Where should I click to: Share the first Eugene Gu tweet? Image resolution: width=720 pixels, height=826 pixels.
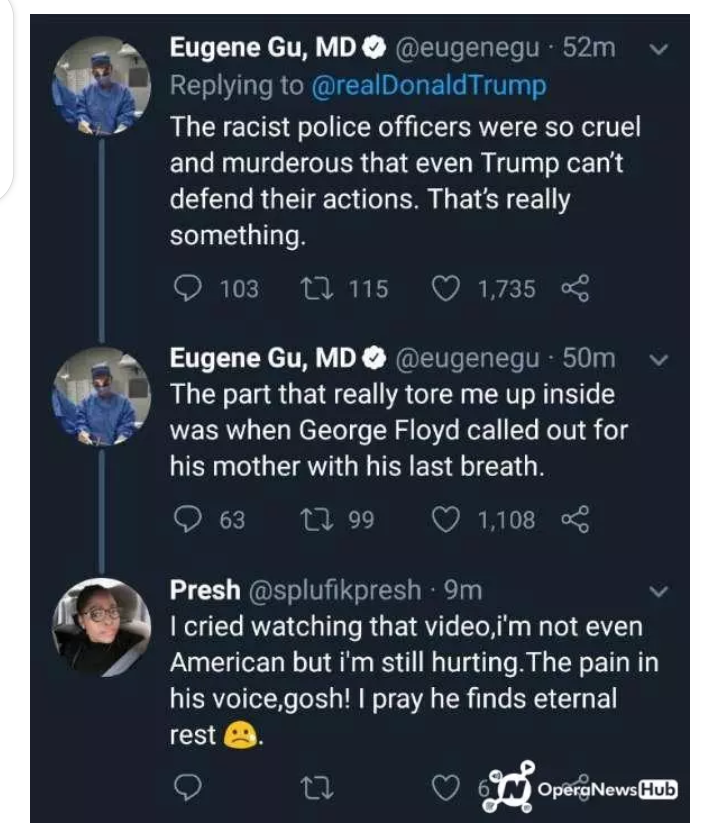point(575,289)
